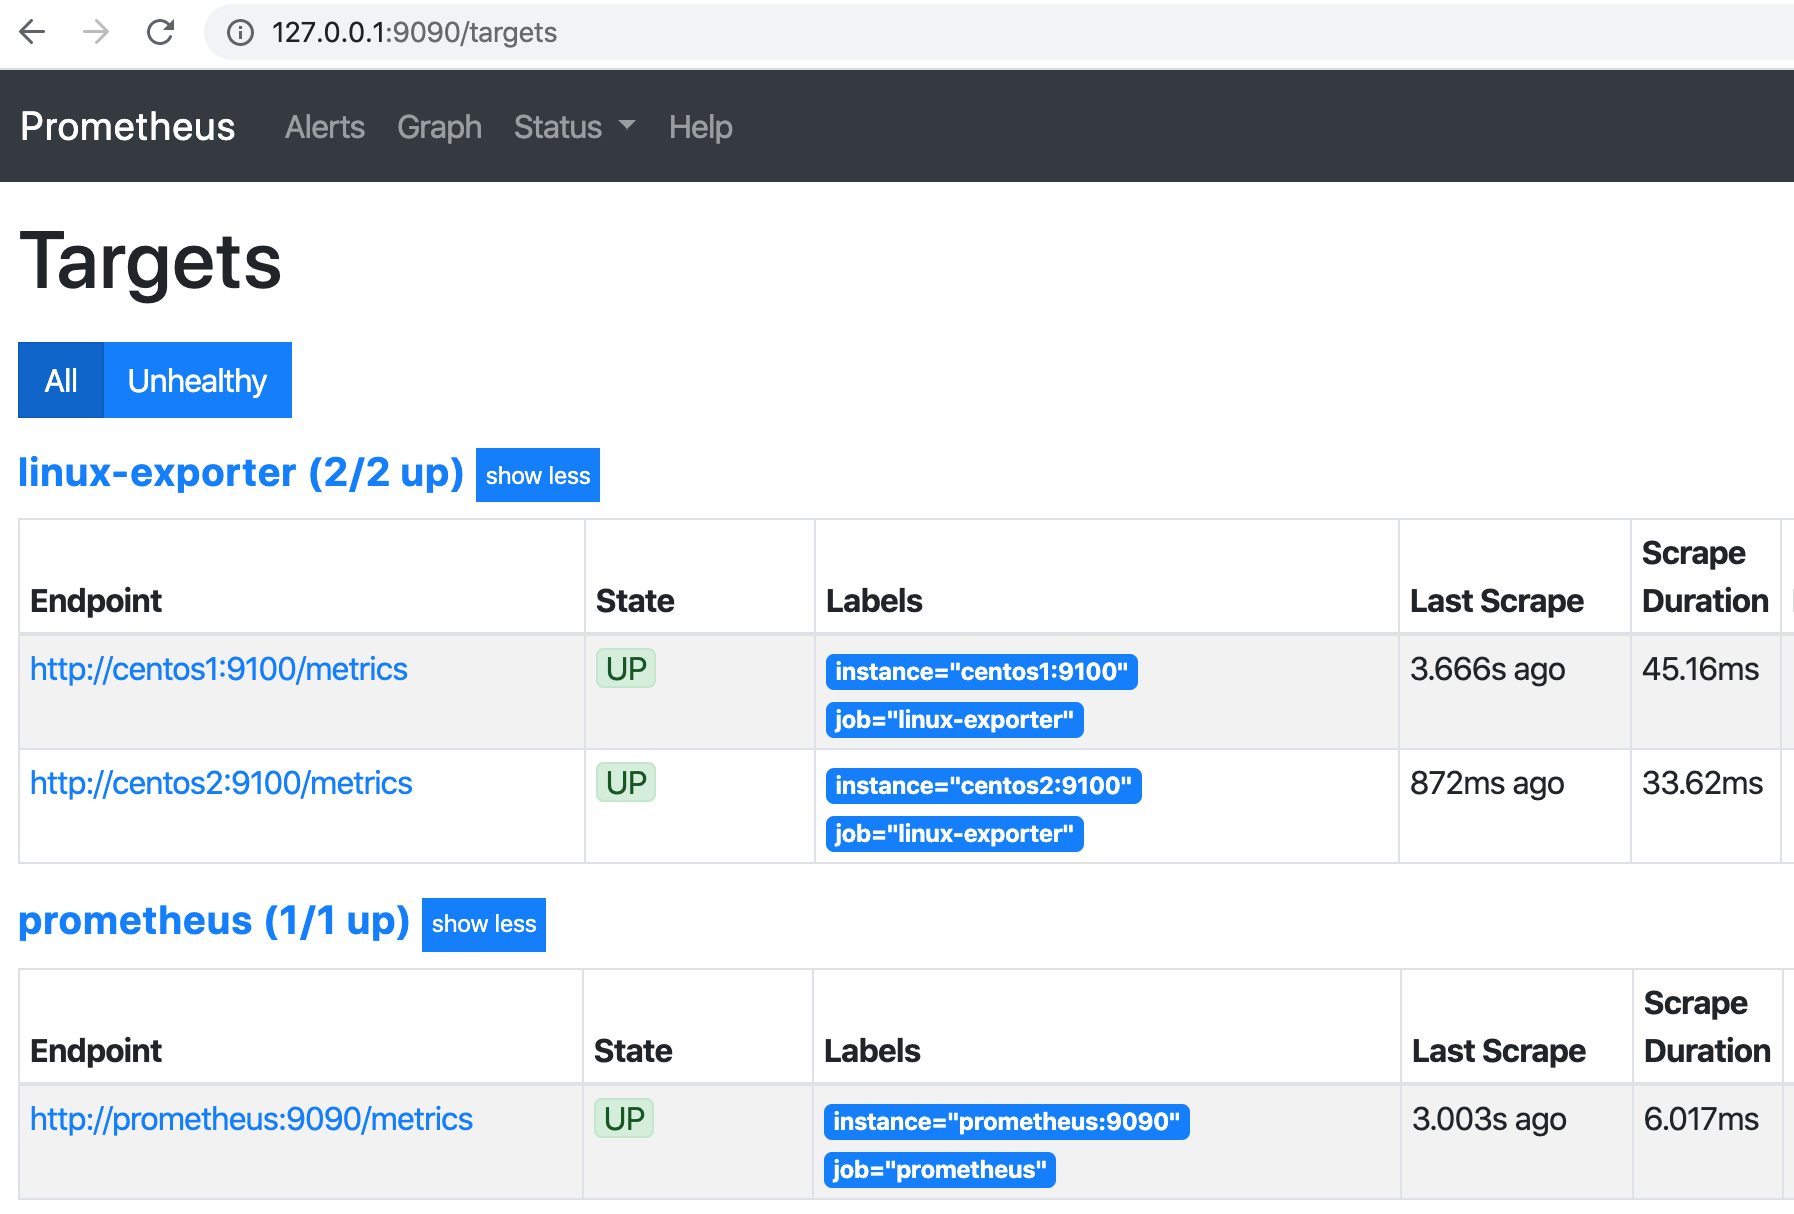The height and width of the screenshot is (1214, 1794).
Task: Click Labels column header in linux-exporter table
Action: [x=874, y=601]
